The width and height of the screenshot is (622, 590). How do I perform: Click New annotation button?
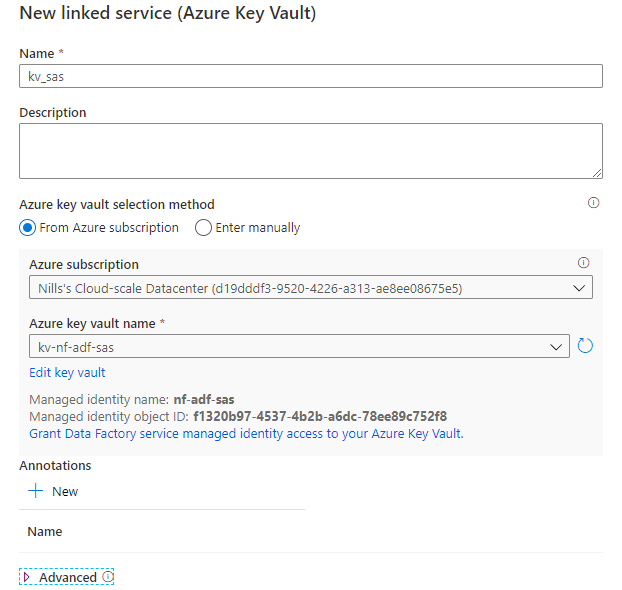tap(53, 491)
